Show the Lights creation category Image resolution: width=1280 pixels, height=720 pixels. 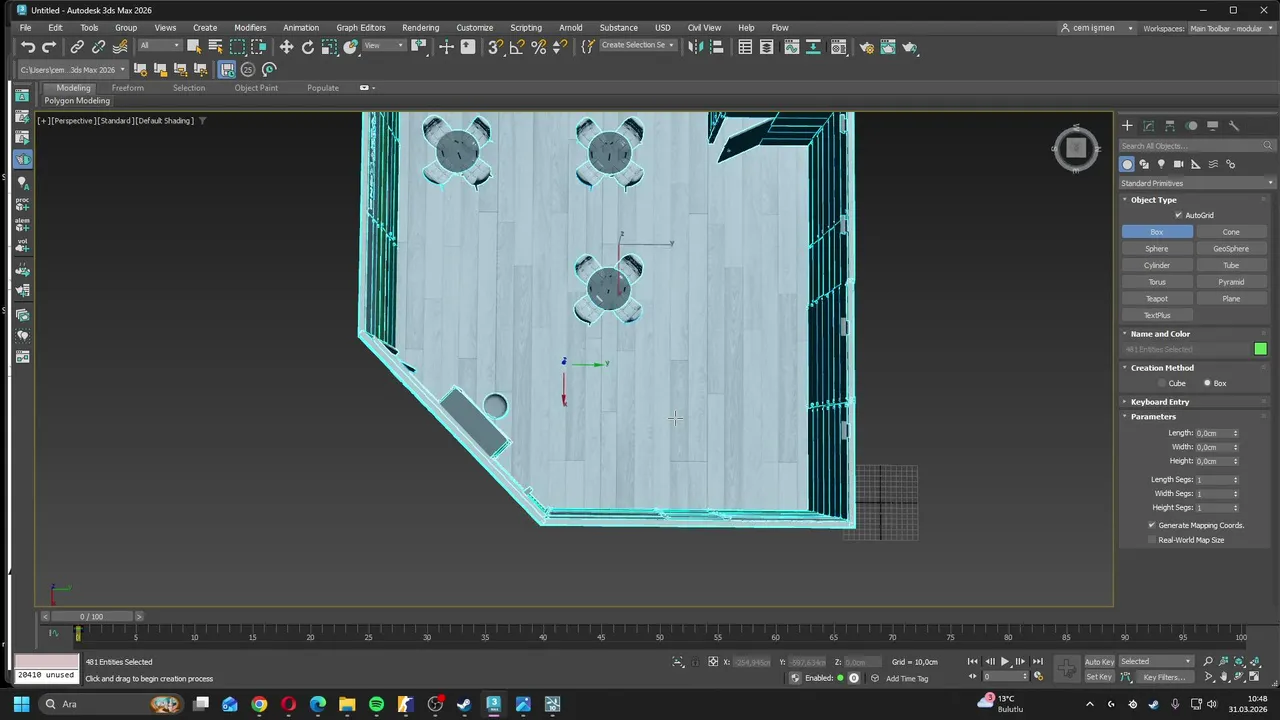1161,164
